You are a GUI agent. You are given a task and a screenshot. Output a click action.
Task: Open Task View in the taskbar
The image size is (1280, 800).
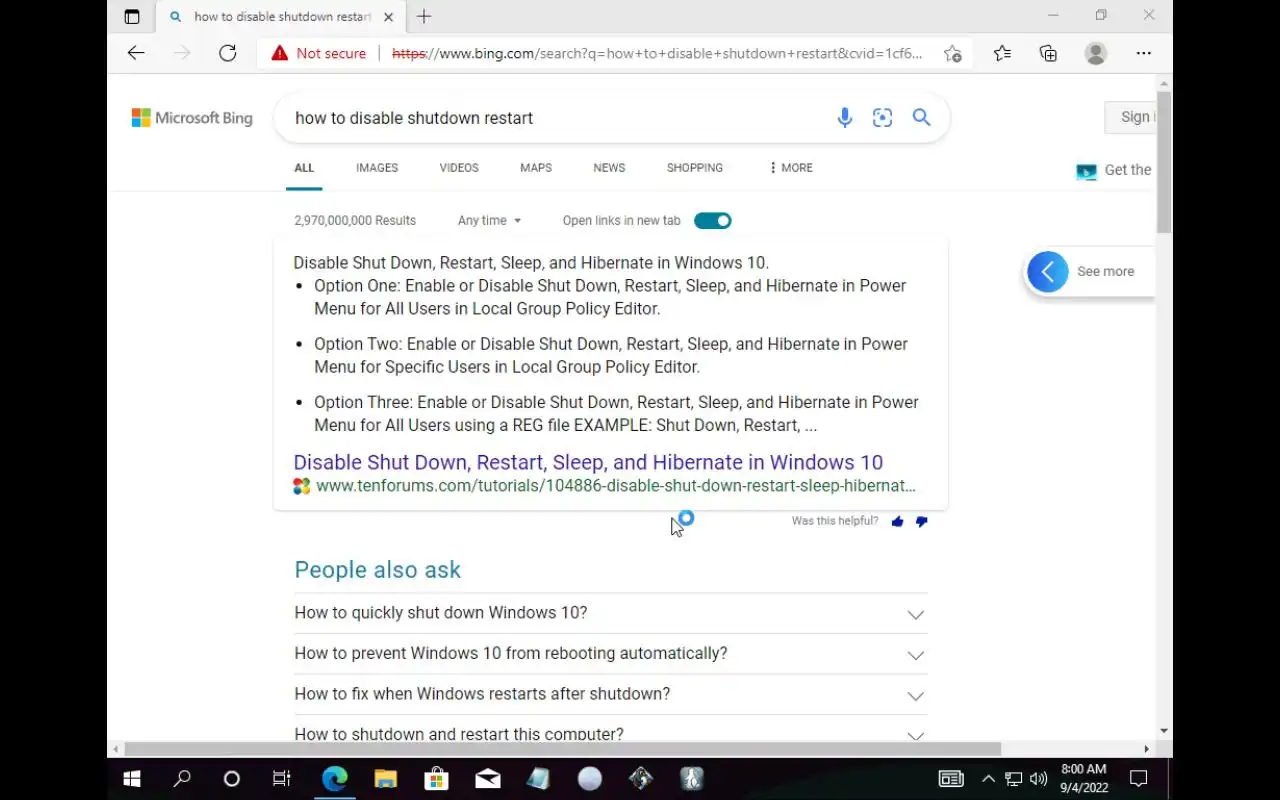click(x=282, y=779)
